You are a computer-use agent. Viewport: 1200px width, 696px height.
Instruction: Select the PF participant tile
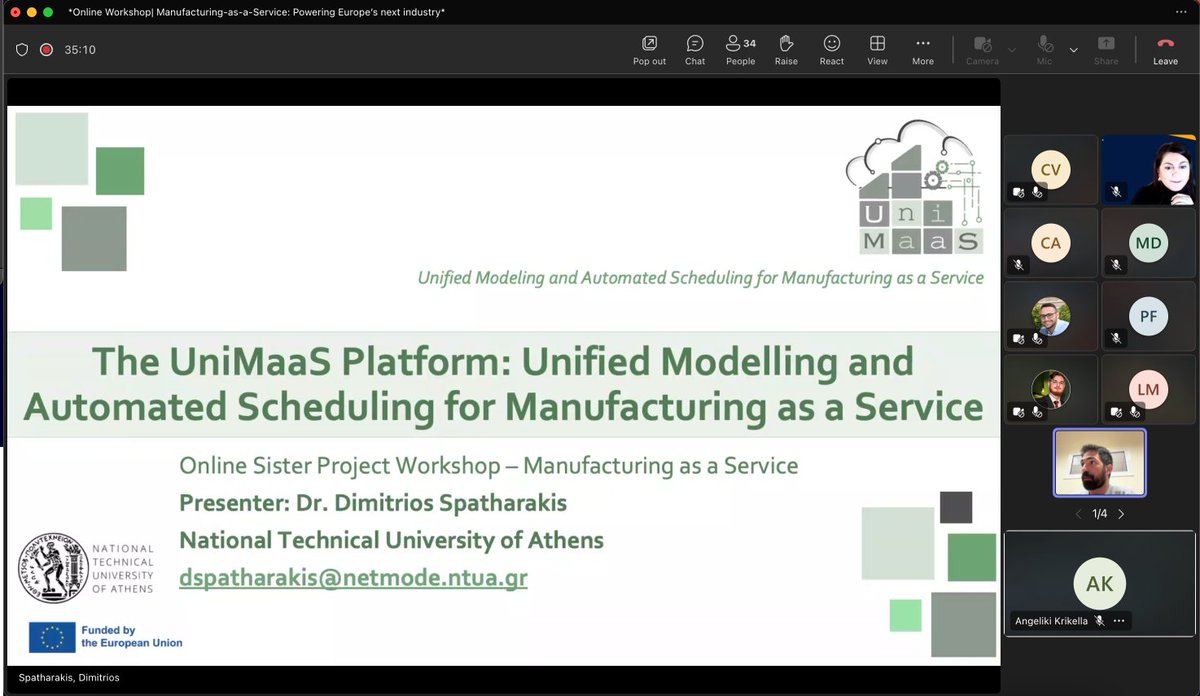pyautogui.click(x=1148, y=316)
